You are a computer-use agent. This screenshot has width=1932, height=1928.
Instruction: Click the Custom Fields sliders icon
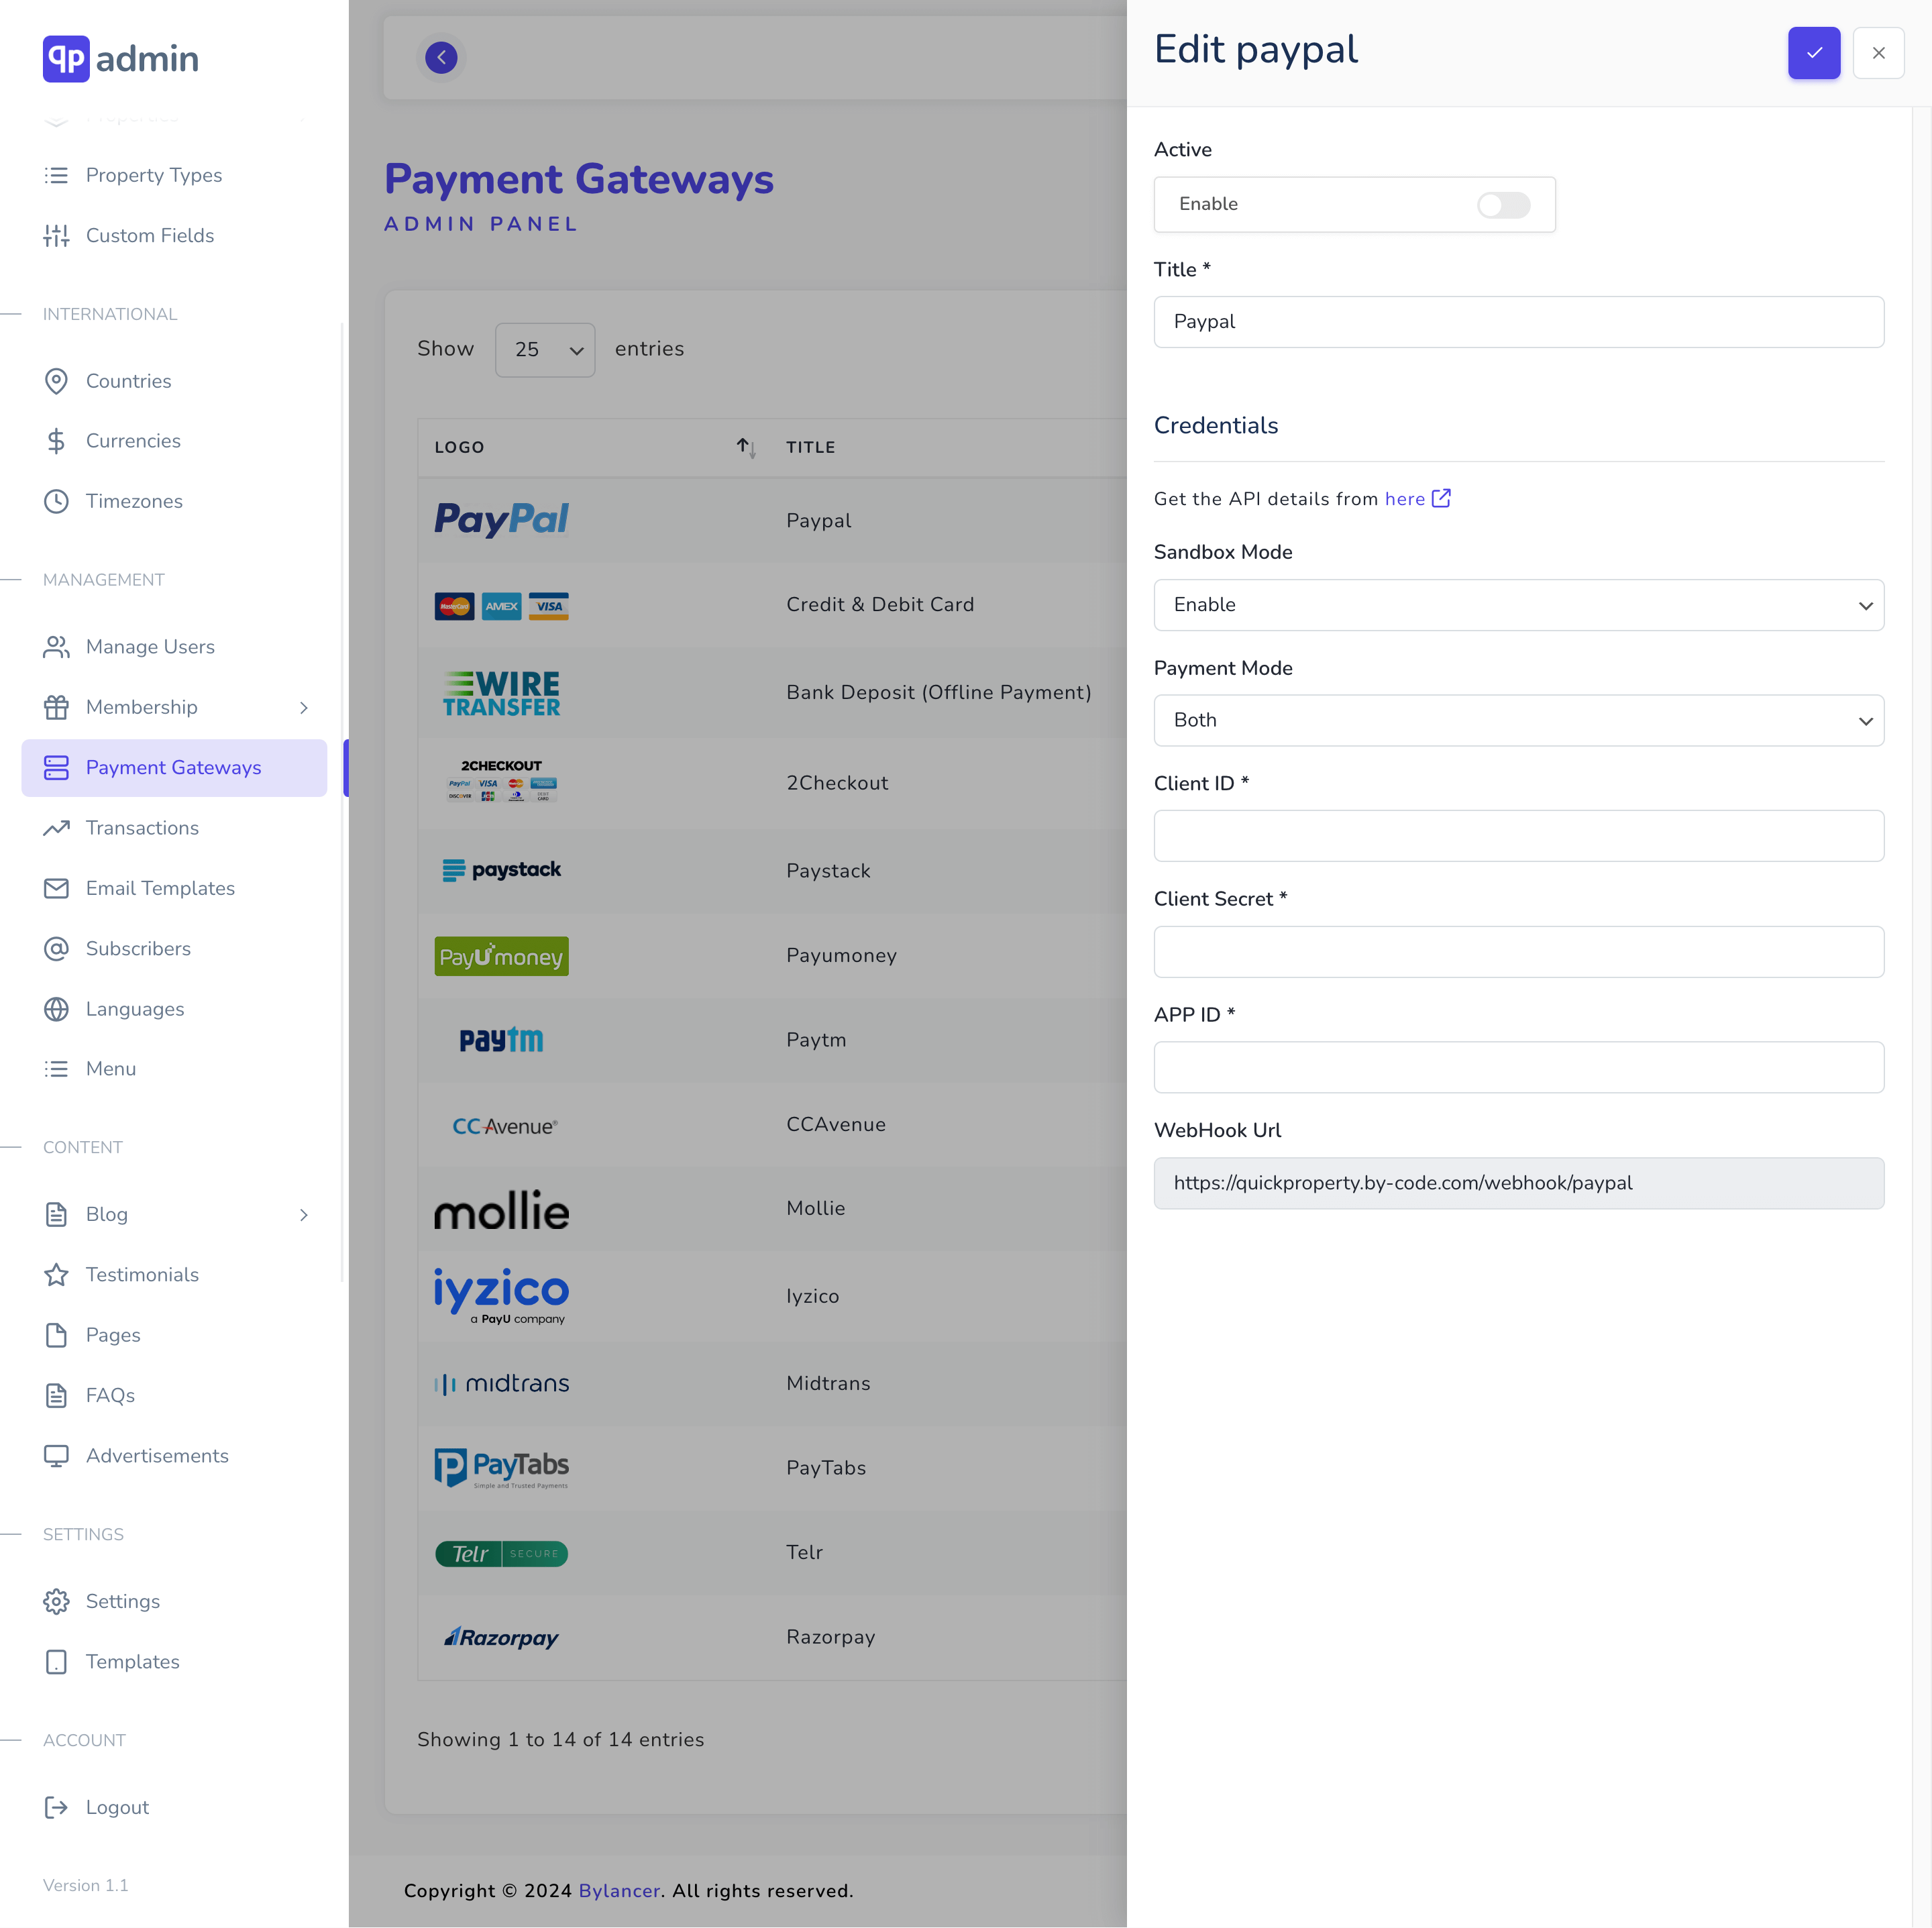pos(56,235)
